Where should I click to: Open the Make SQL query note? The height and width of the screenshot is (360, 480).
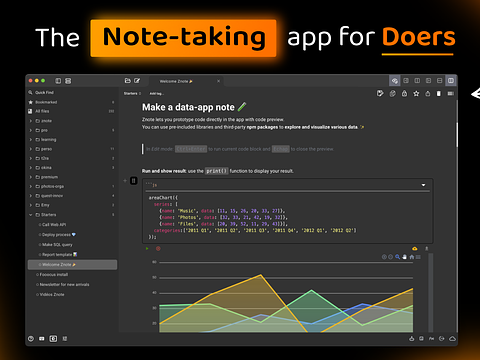click(x=57, y=245)
